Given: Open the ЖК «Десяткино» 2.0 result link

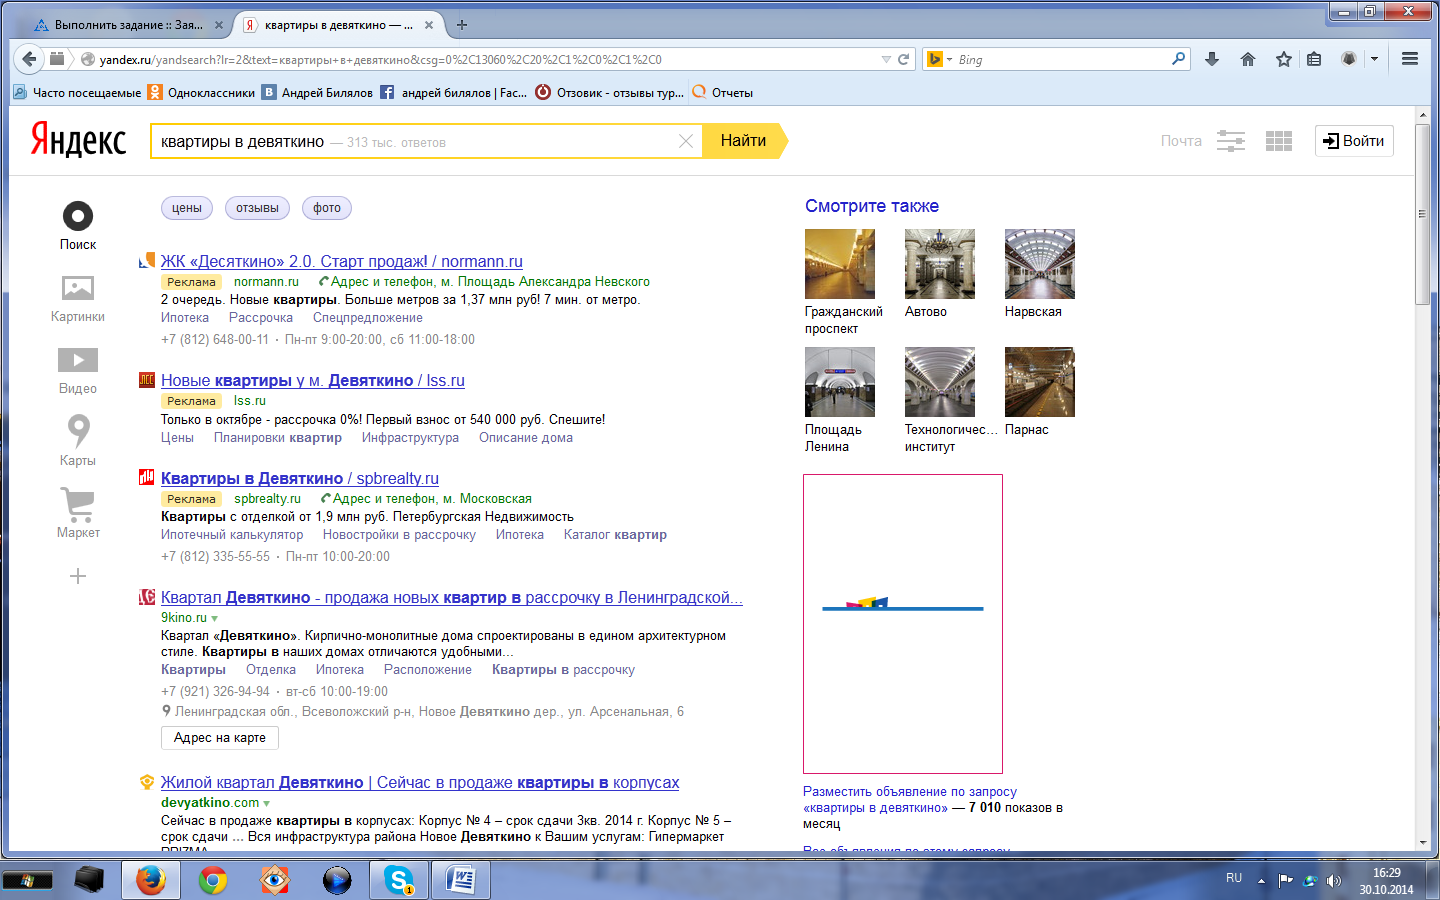Looking at the screenshot, I should tap(342, 262).
